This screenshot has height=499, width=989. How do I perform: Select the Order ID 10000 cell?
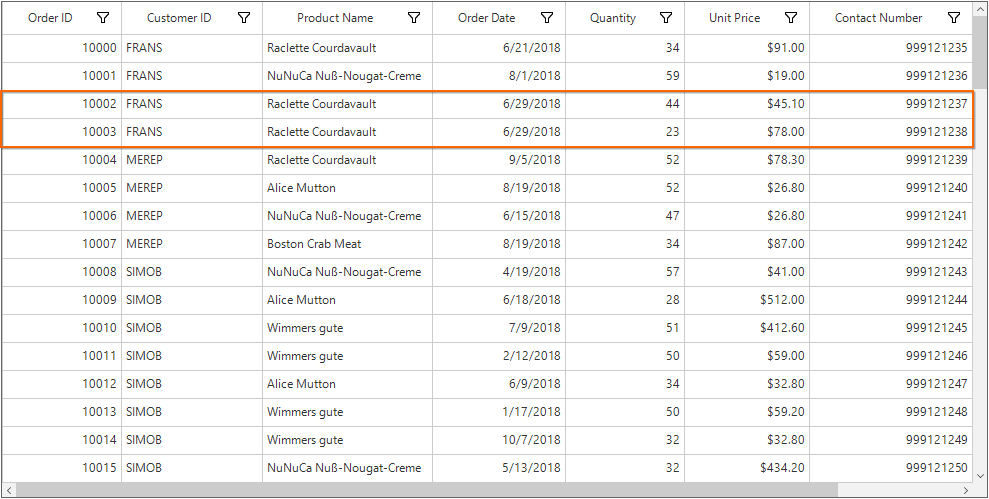(61, 48)
